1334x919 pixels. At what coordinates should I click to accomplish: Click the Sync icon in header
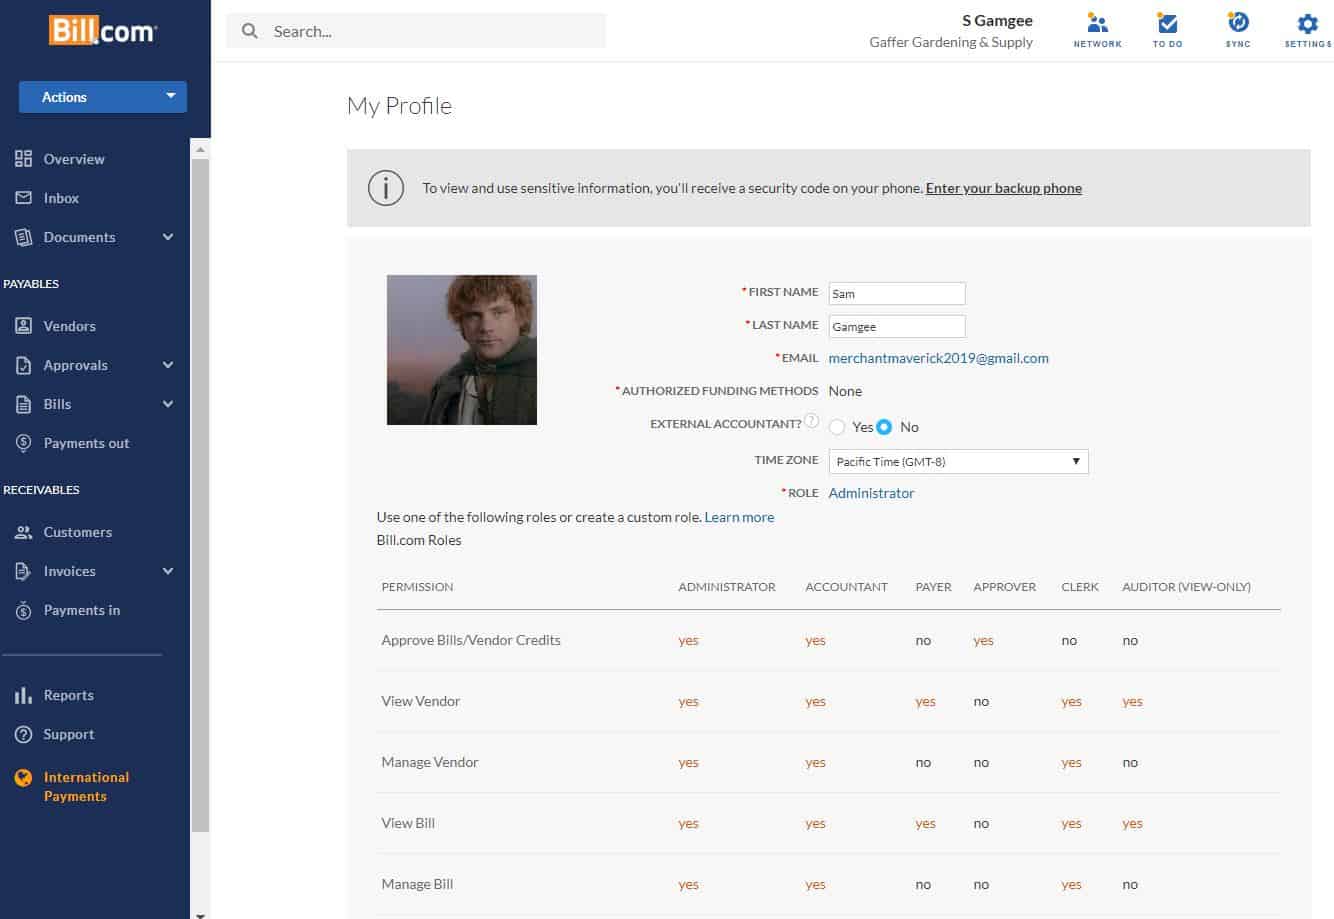(1238, 23)
